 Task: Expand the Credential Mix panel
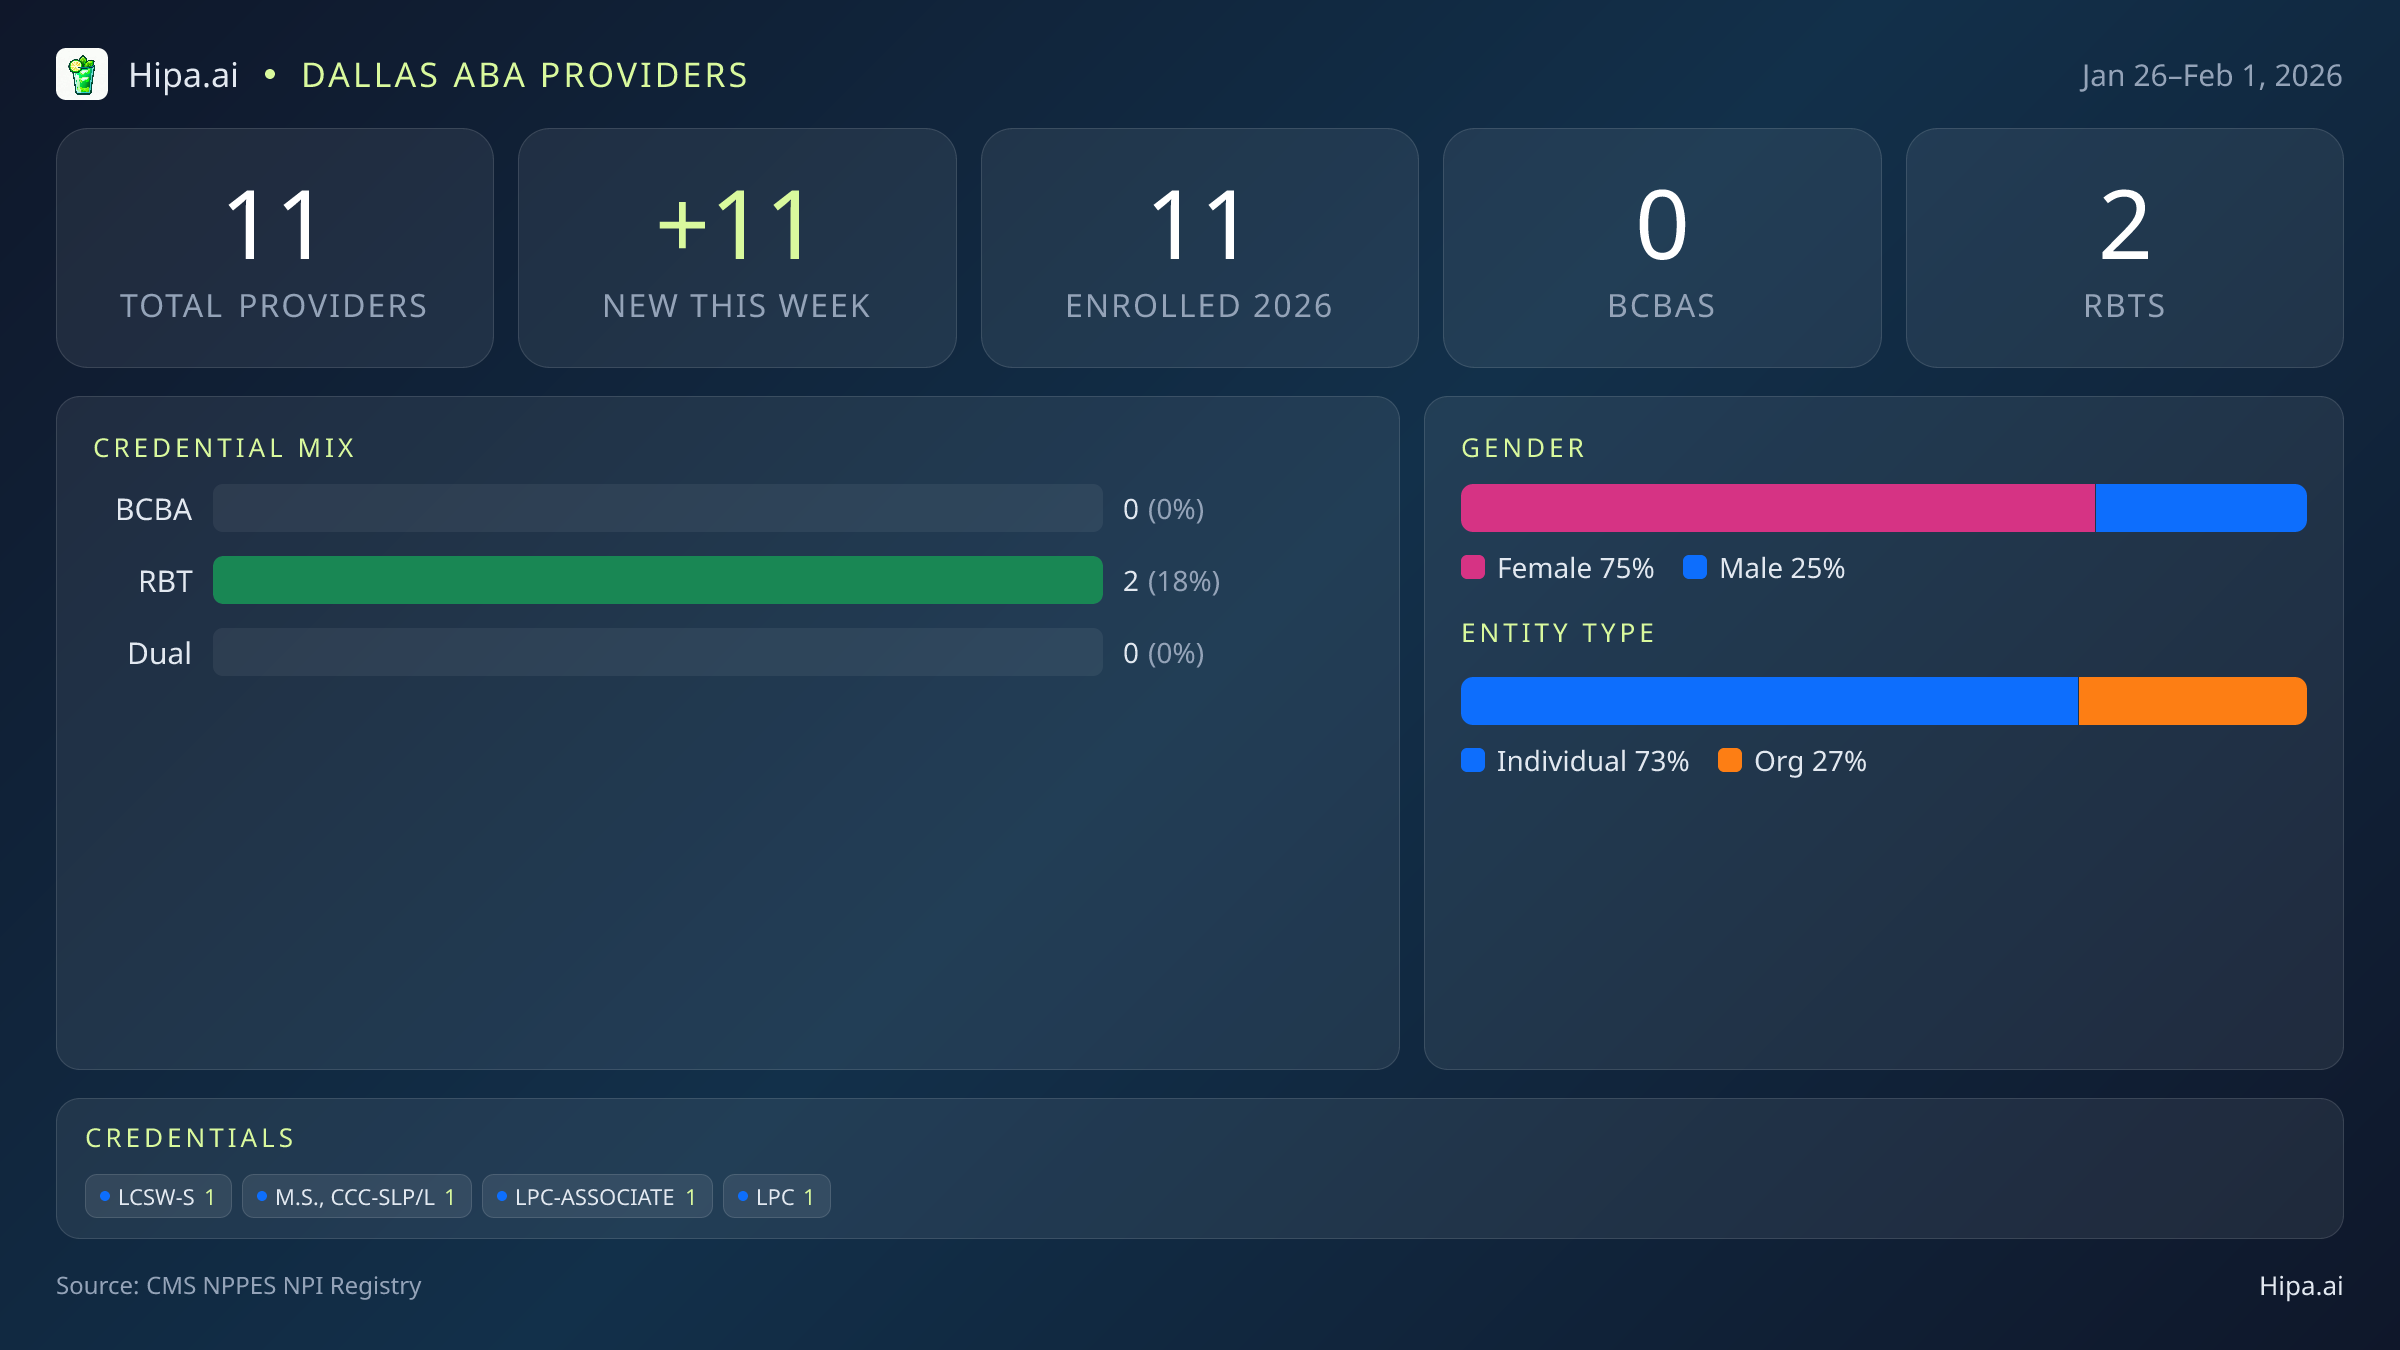(225, 447)
